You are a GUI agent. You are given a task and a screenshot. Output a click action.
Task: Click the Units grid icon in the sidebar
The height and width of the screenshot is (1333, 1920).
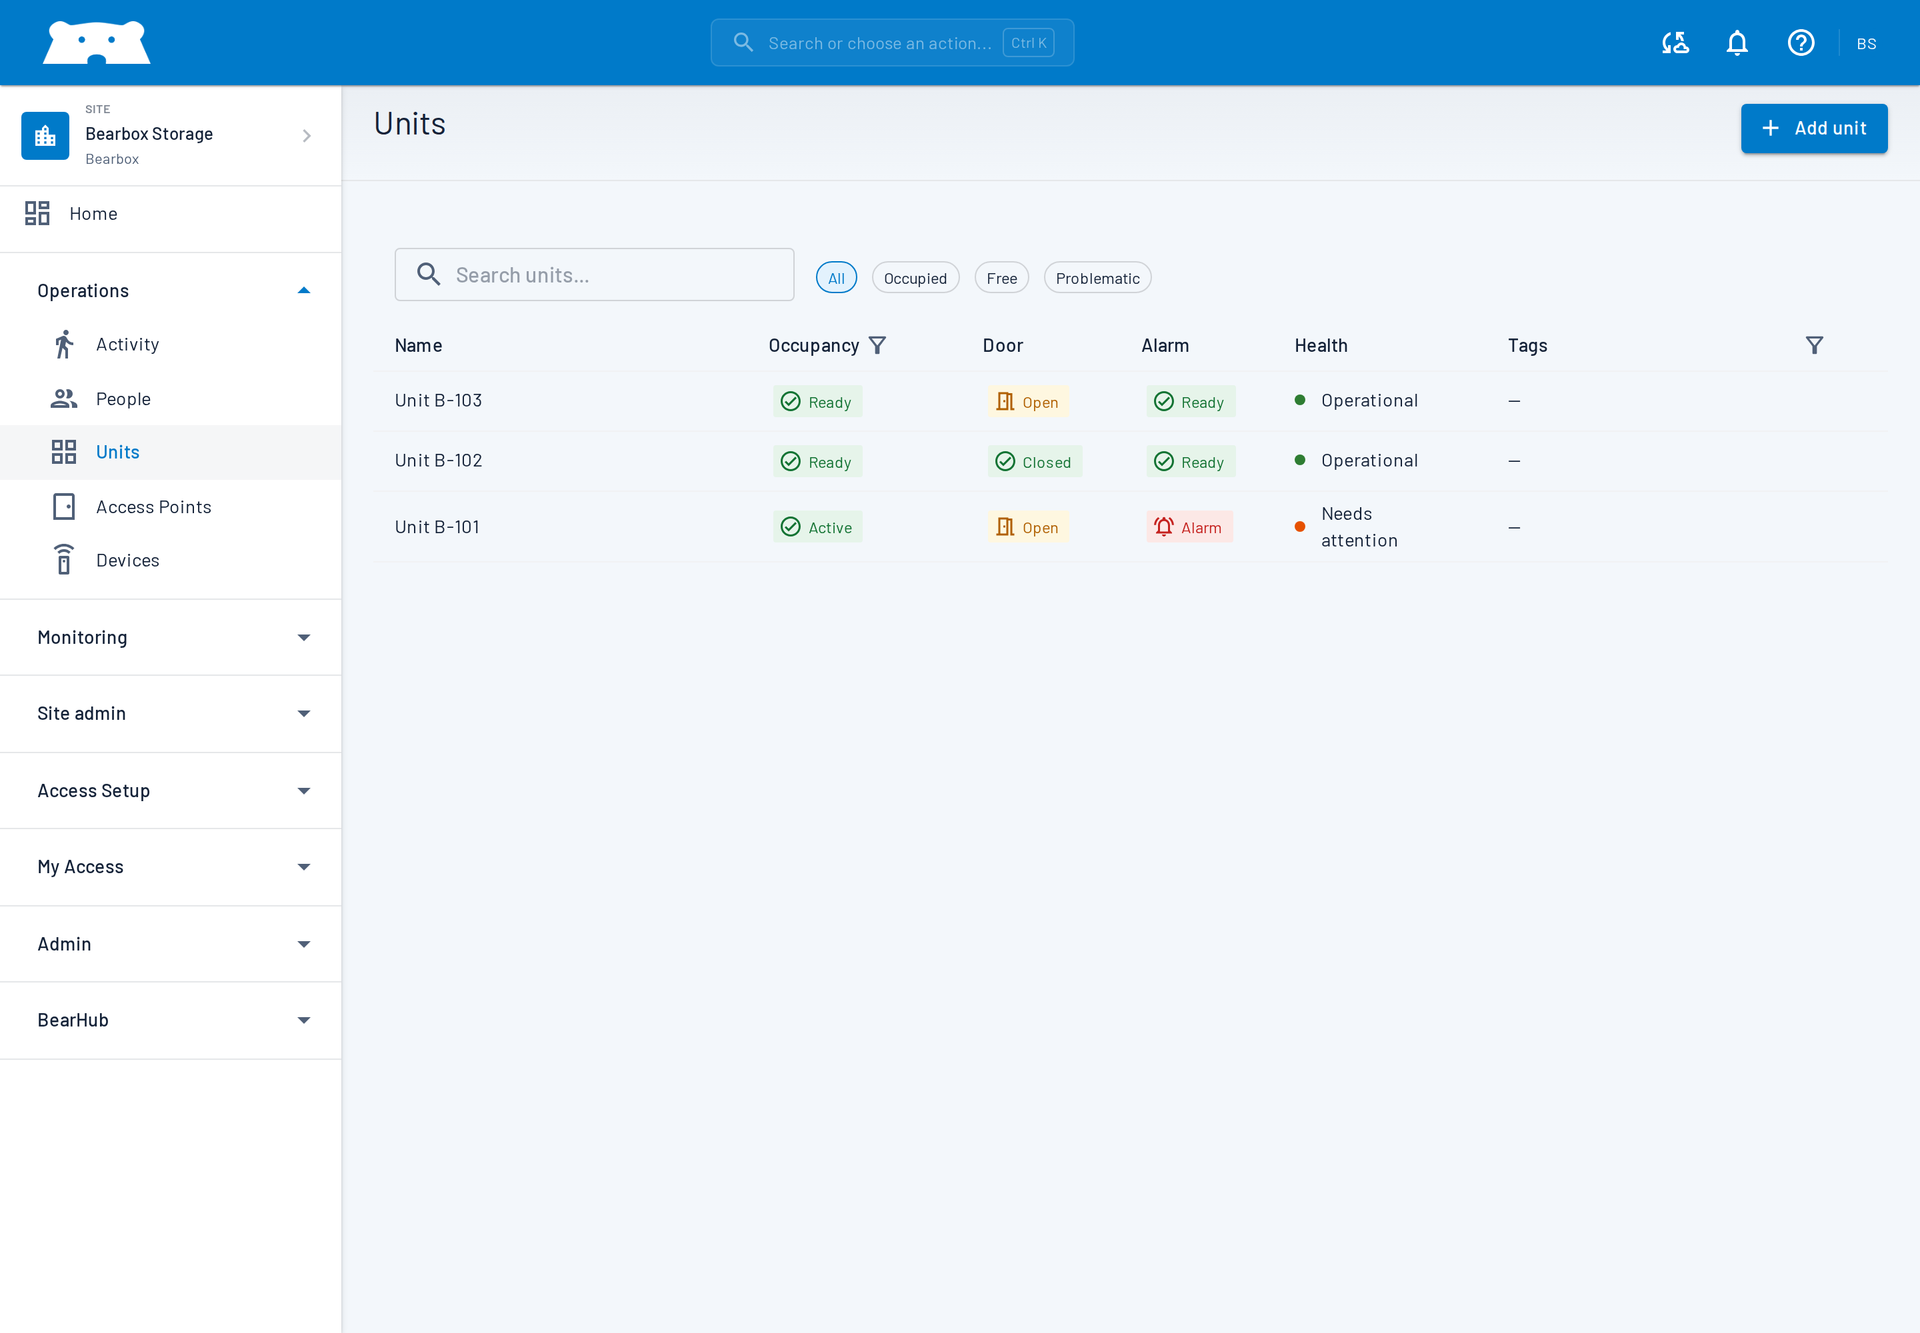64,452
